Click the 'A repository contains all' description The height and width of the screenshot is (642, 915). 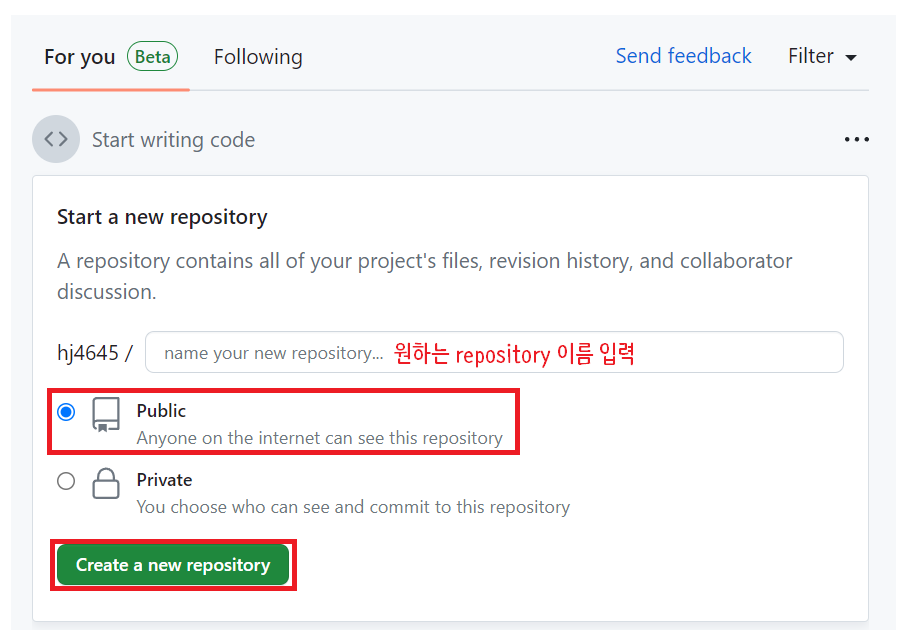point(424,276)
